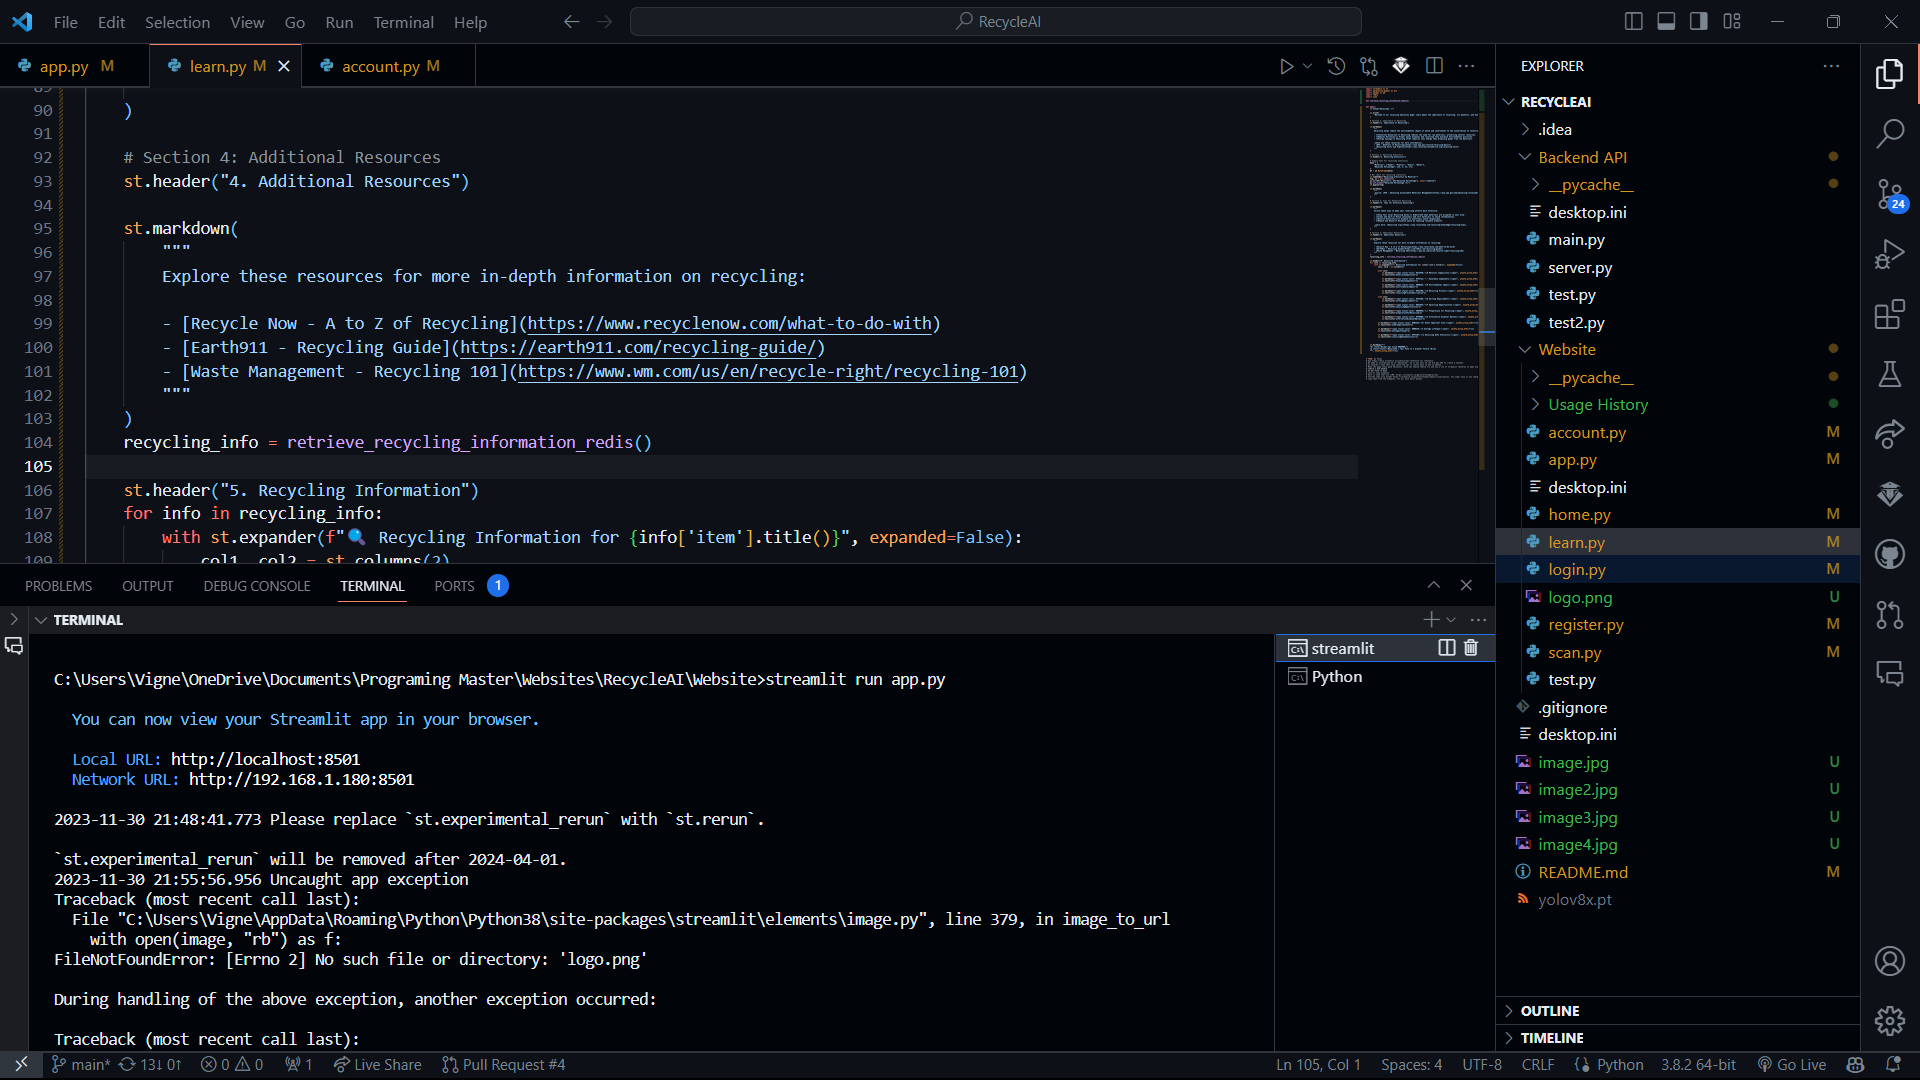This screenshot has height=1080, width=1920.
Task: Click the command center search box RecycleAI
Action: click(x=996, y=21)
